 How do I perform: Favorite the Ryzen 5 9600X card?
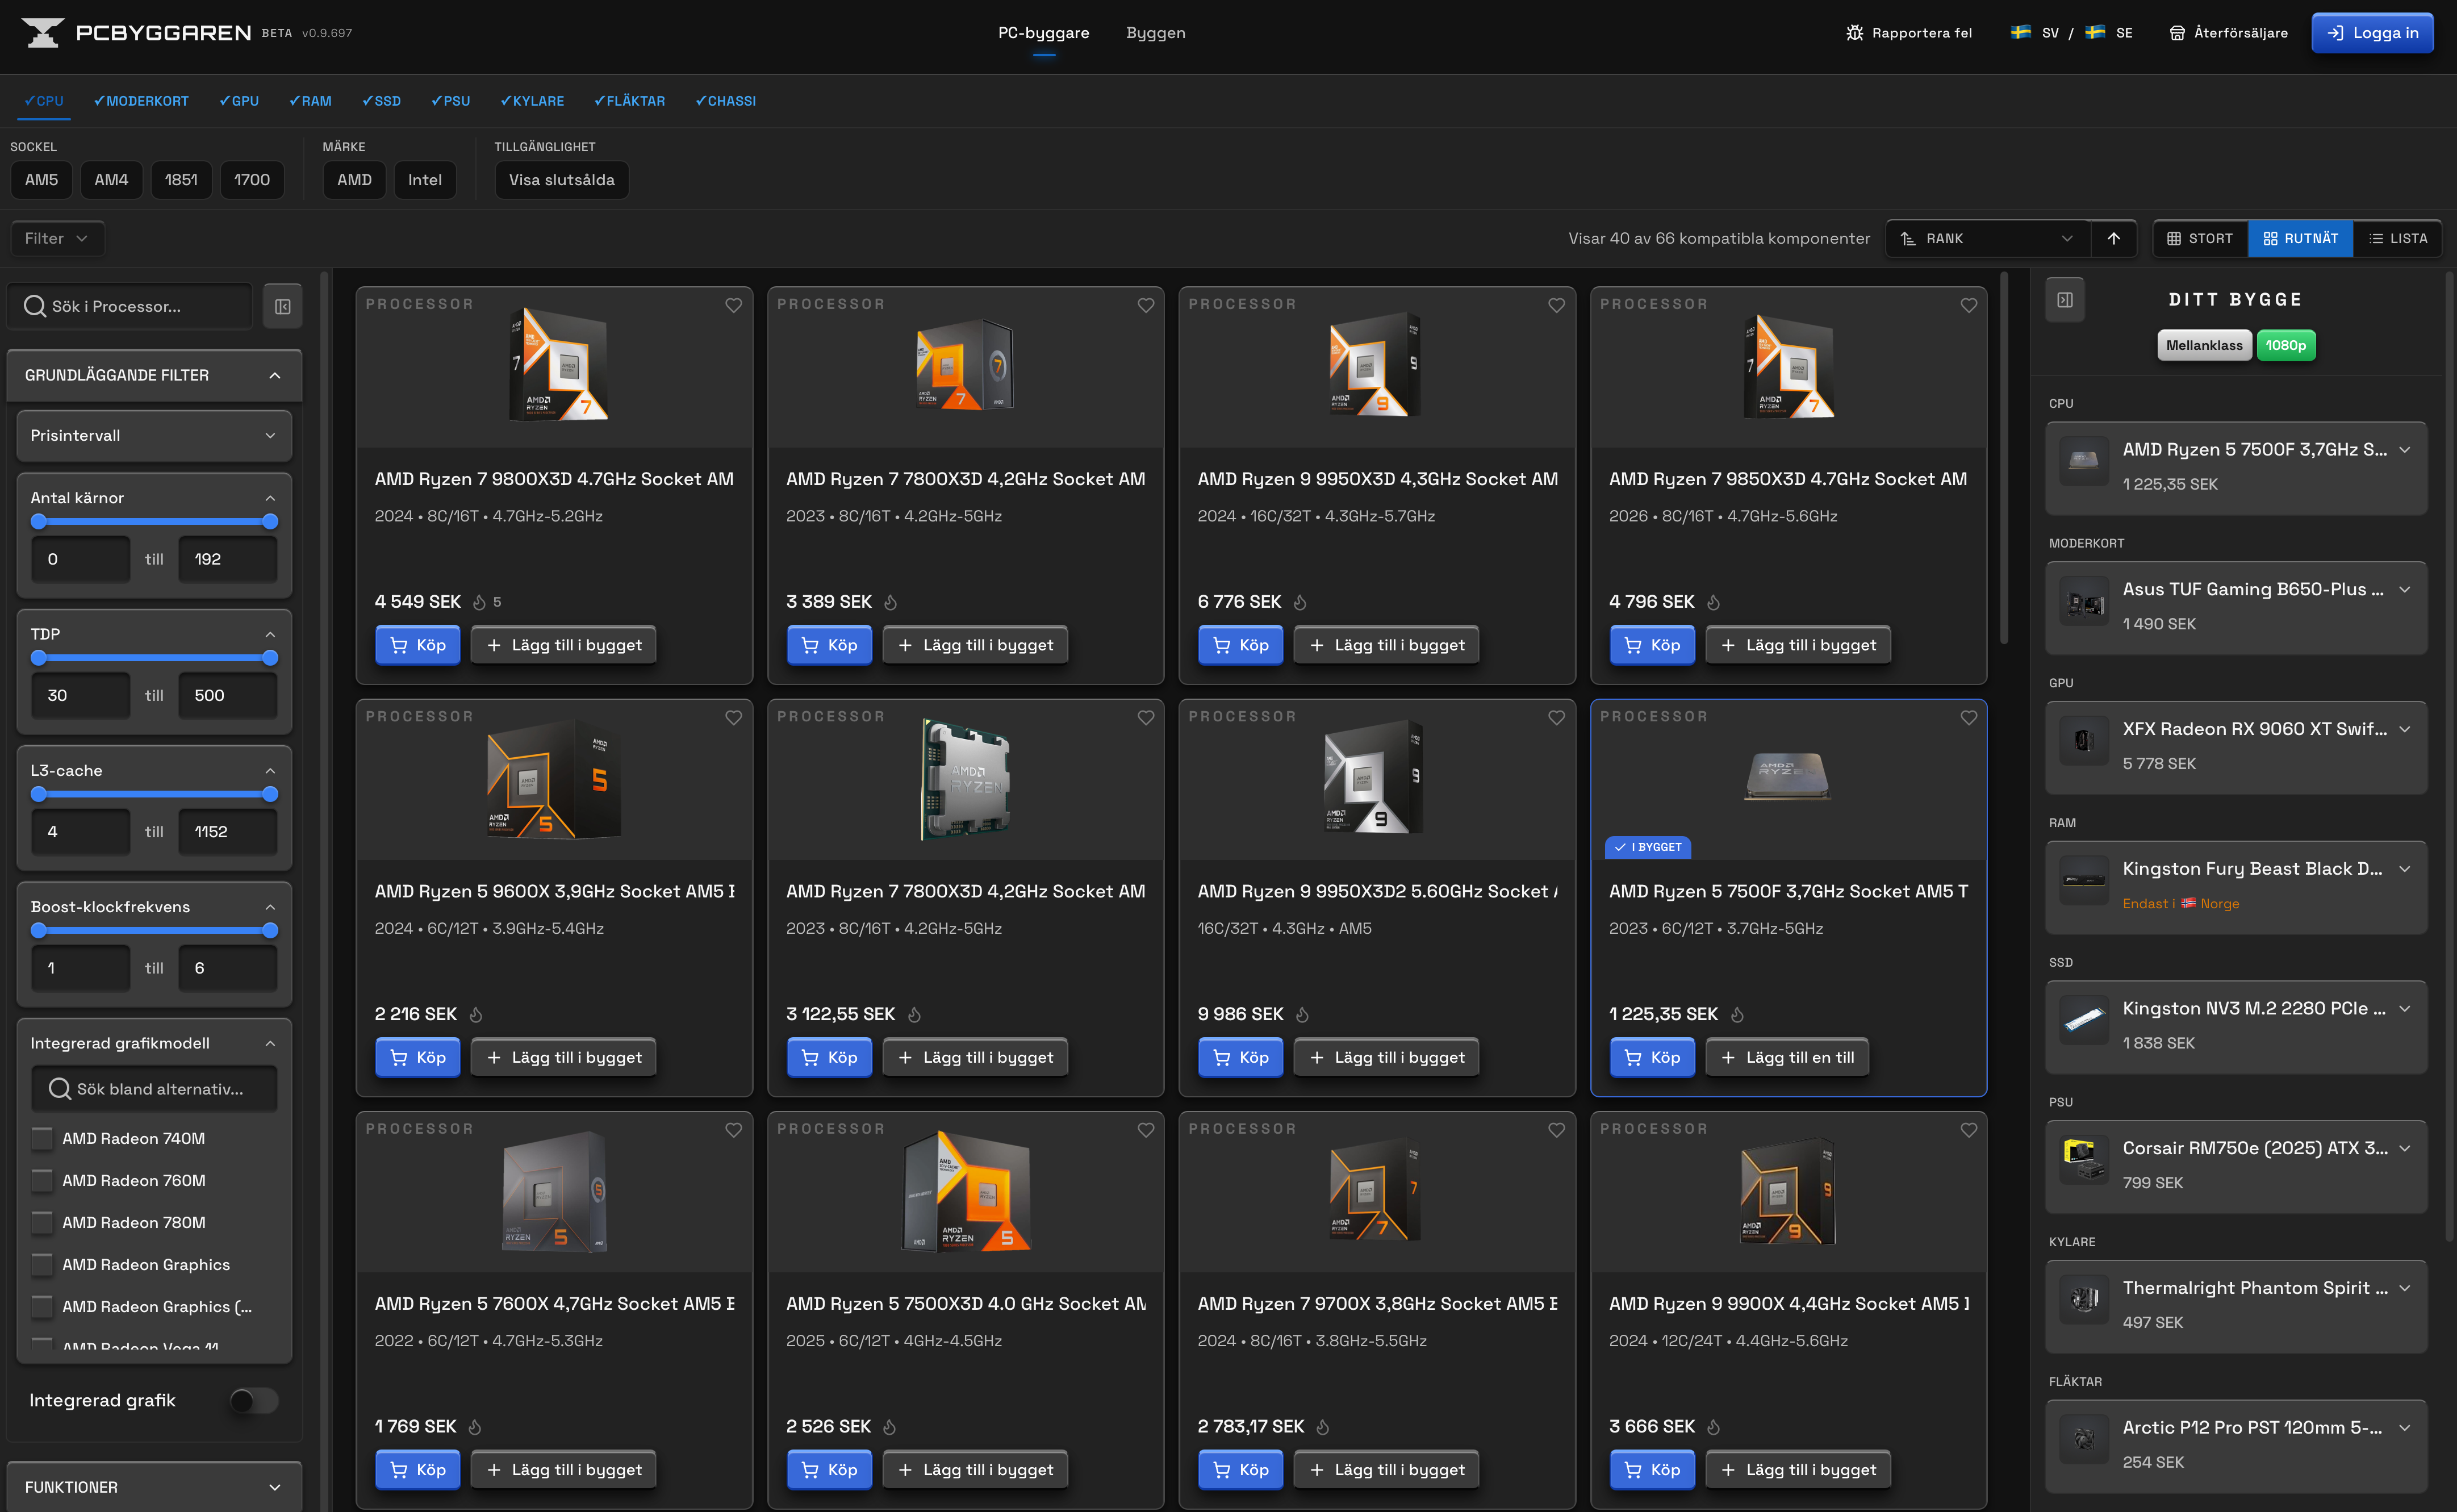click(734, 718)
